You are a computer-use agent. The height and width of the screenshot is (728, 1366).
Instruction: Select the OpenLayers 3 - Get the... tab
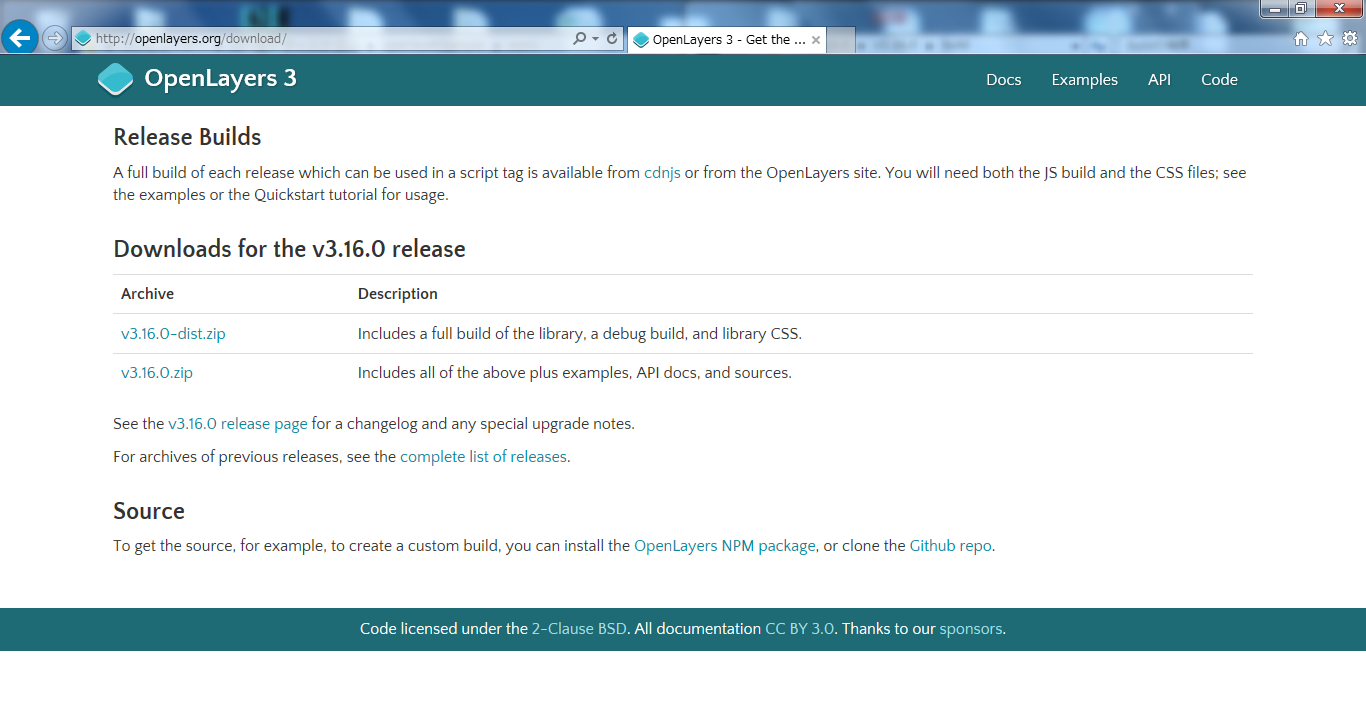(727, 40)
